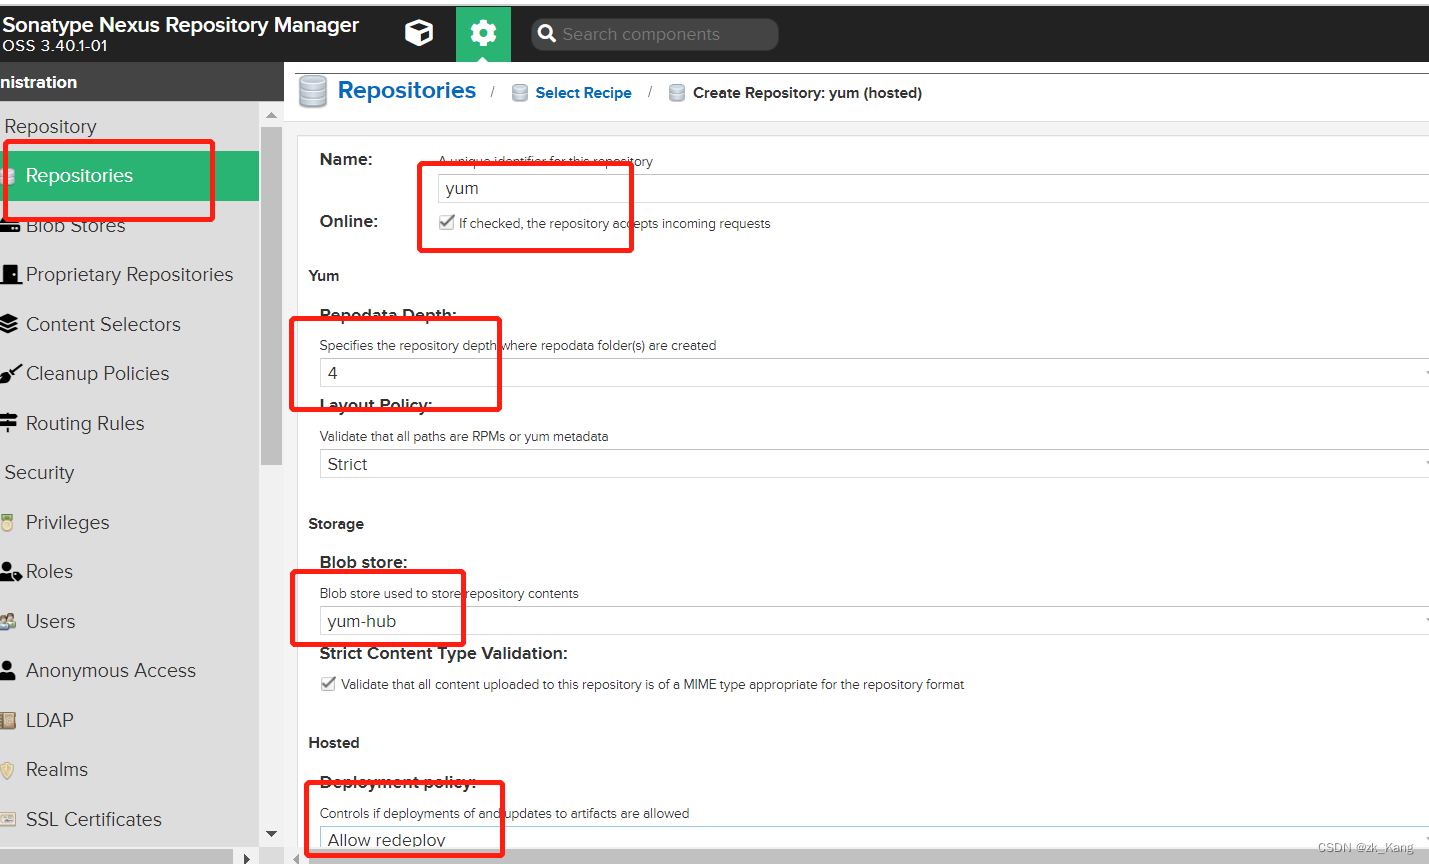
Task: Click the Privileges medal icon in sidebar
Action: click(8, 522)
